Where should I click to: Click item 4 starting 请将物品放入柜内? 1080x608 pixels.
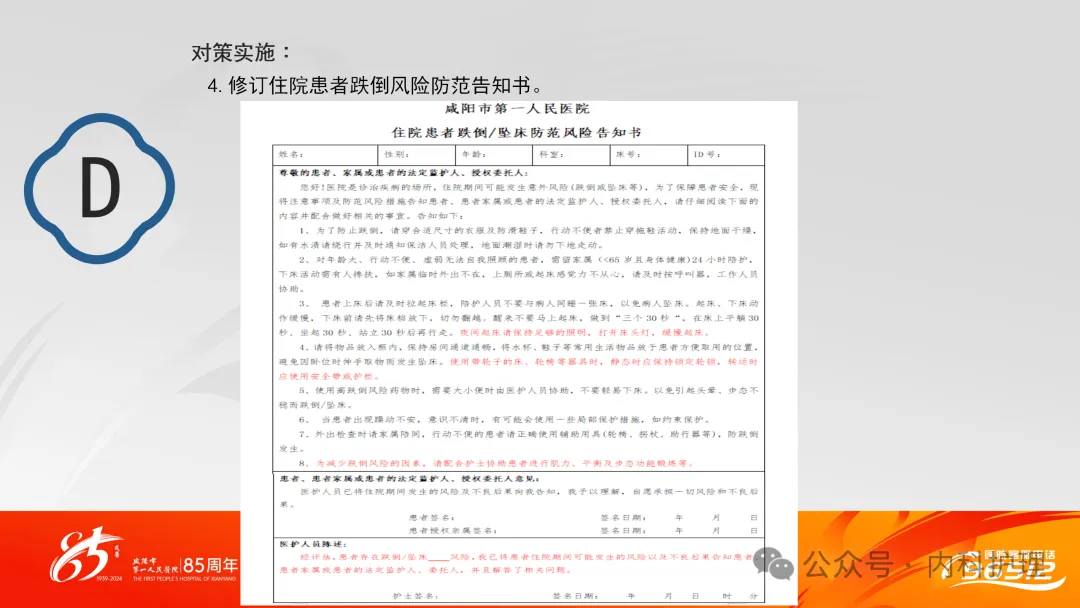click(x=518, y=361)
